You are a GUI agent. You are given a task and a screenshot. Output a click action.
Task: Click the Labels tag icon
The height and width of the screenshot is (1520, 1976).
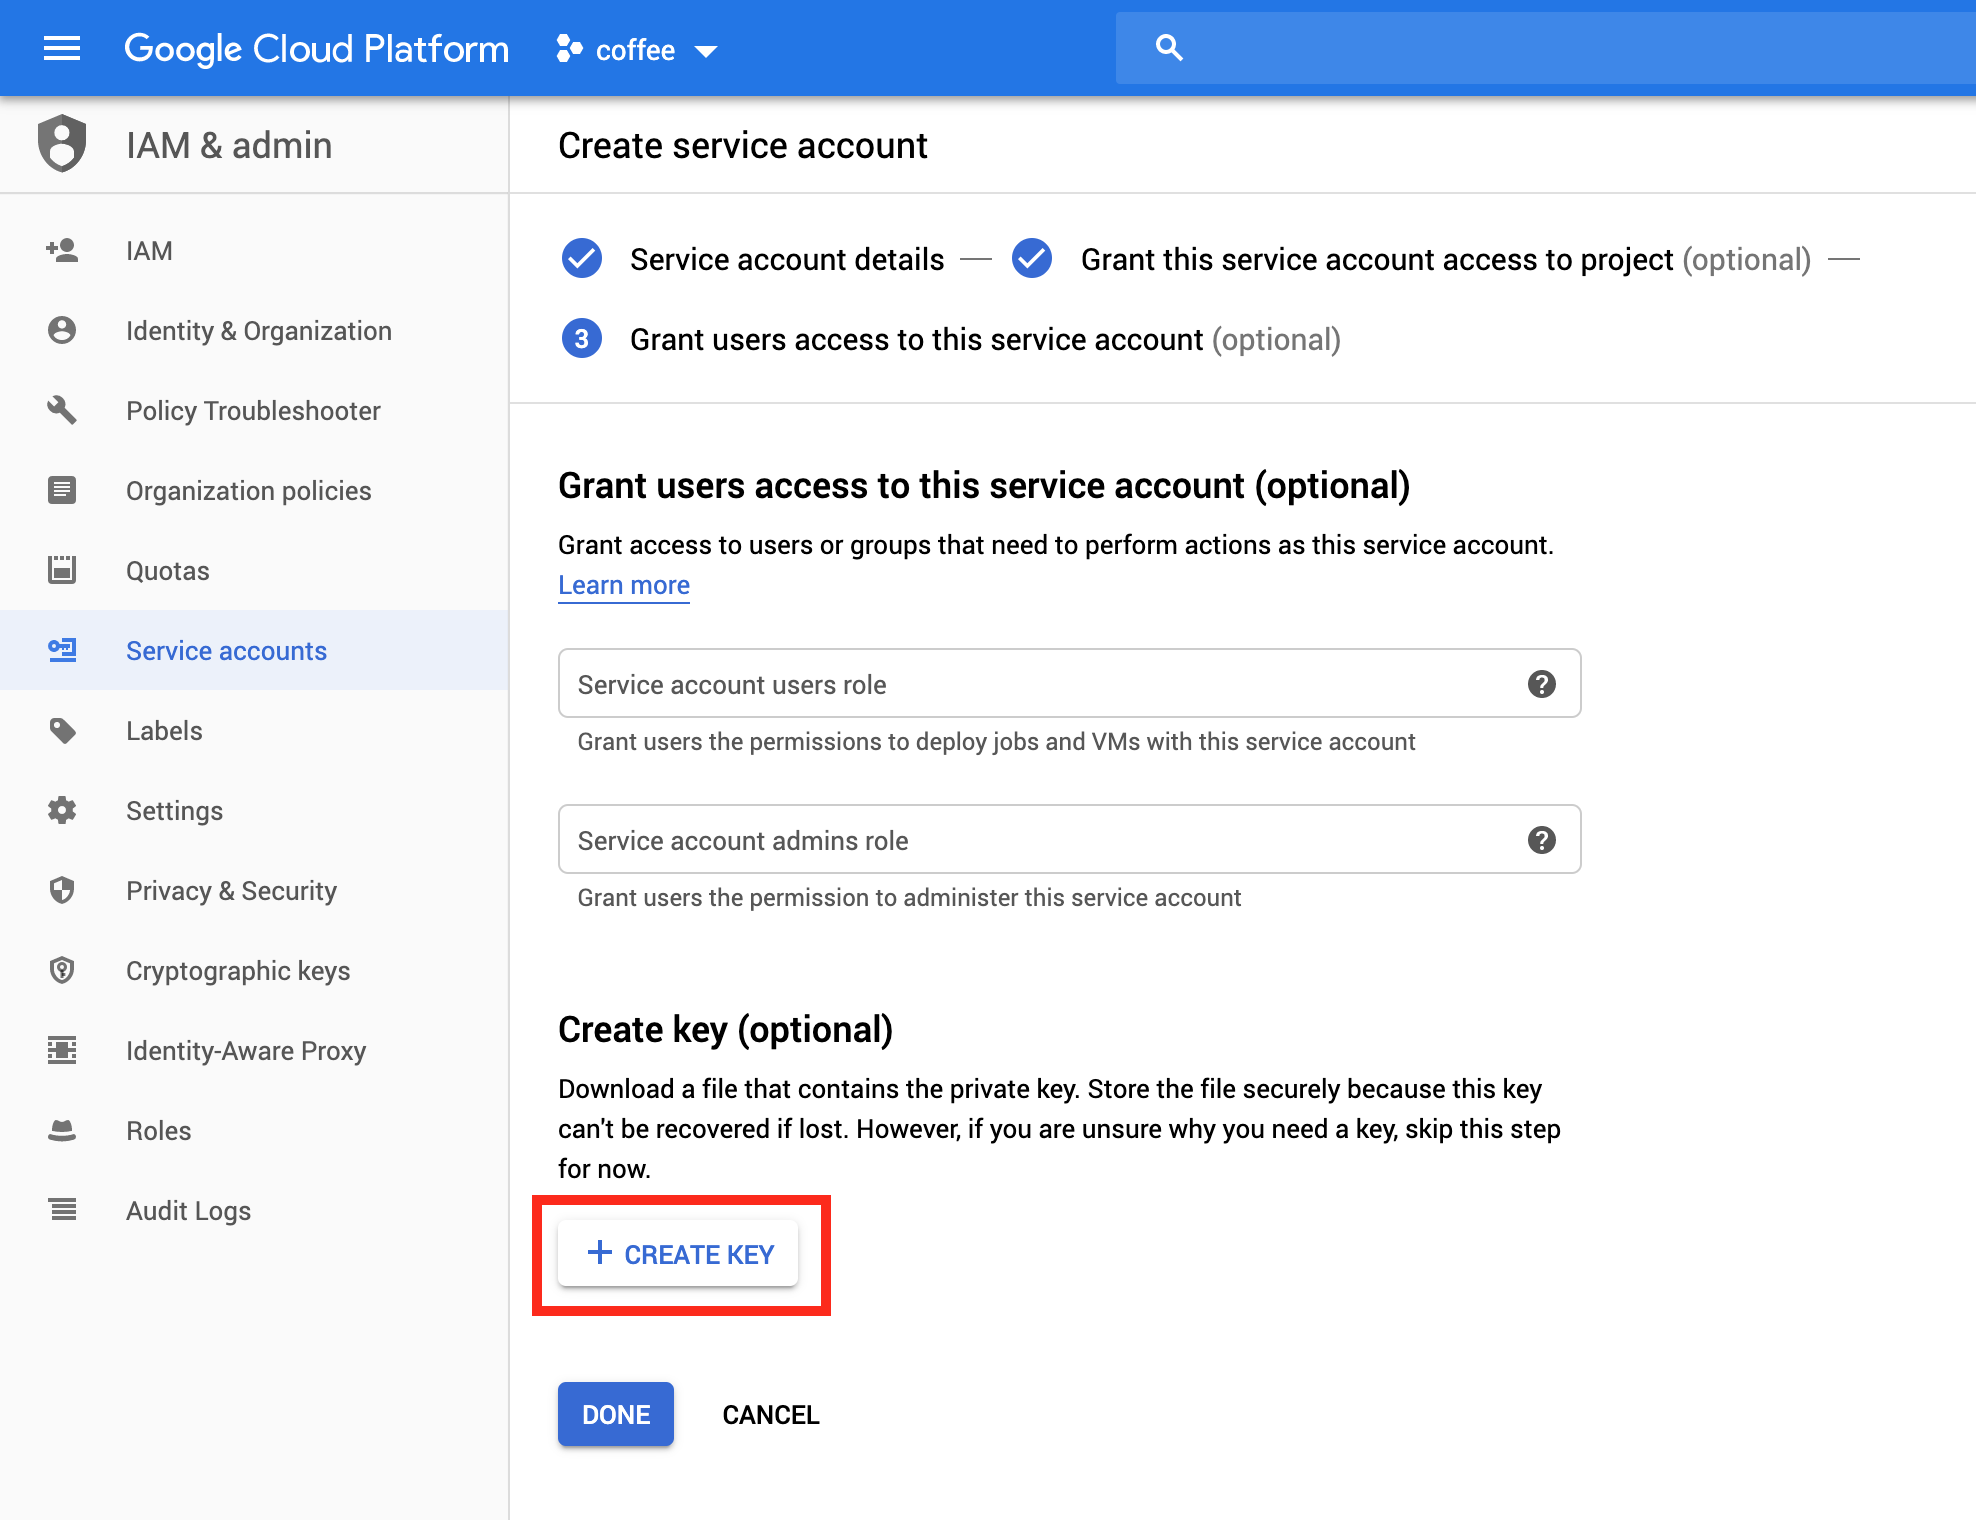tap(62, 731)
